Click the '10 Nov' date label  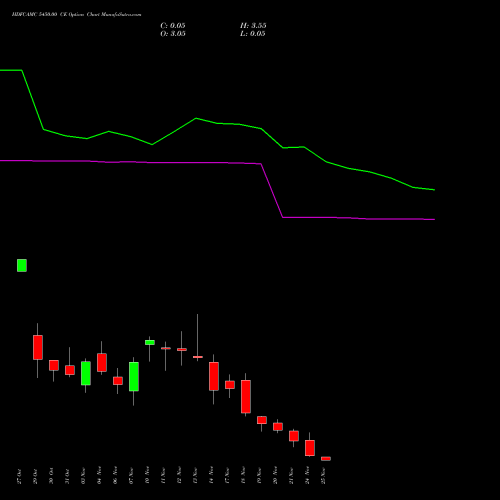point(147,476)
